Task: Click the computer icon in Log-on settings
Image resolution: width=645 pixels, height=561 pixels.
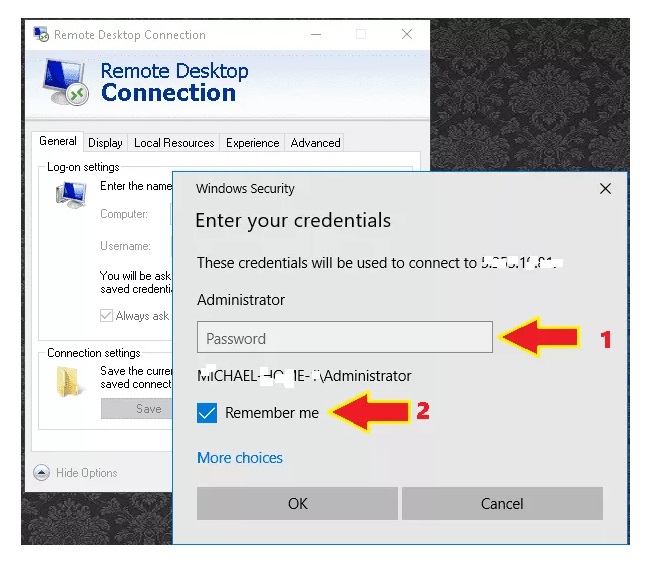Action: (70, 195)
